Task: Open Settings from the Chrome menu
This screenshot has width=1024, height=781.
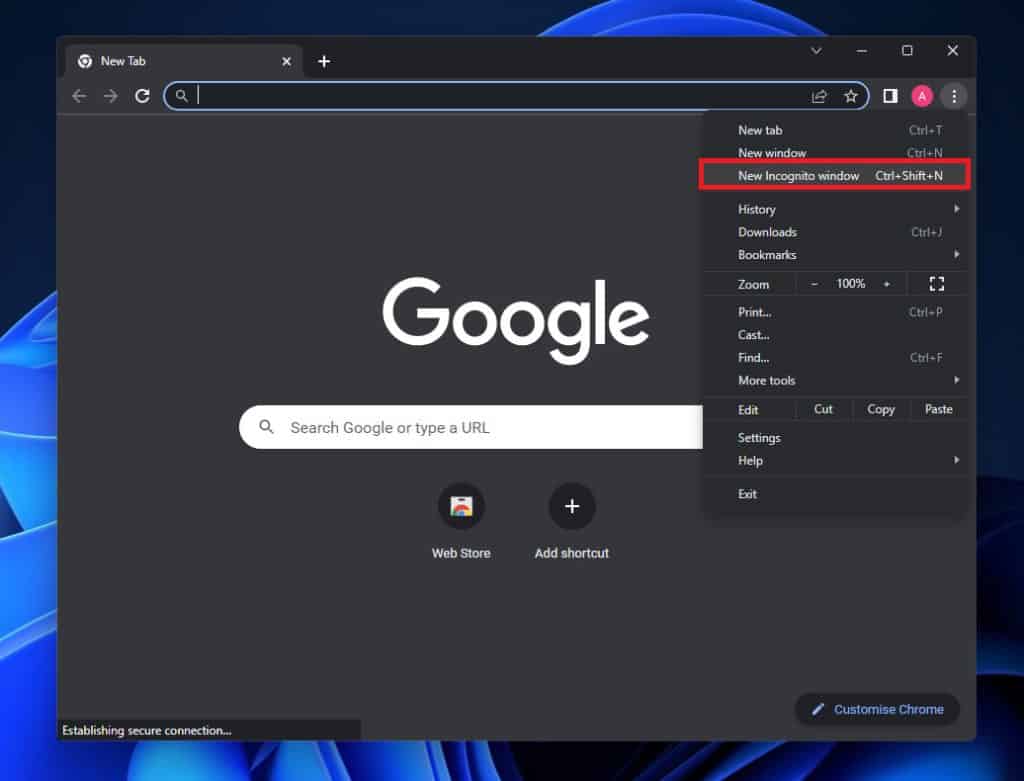Action: click(759, 437)
